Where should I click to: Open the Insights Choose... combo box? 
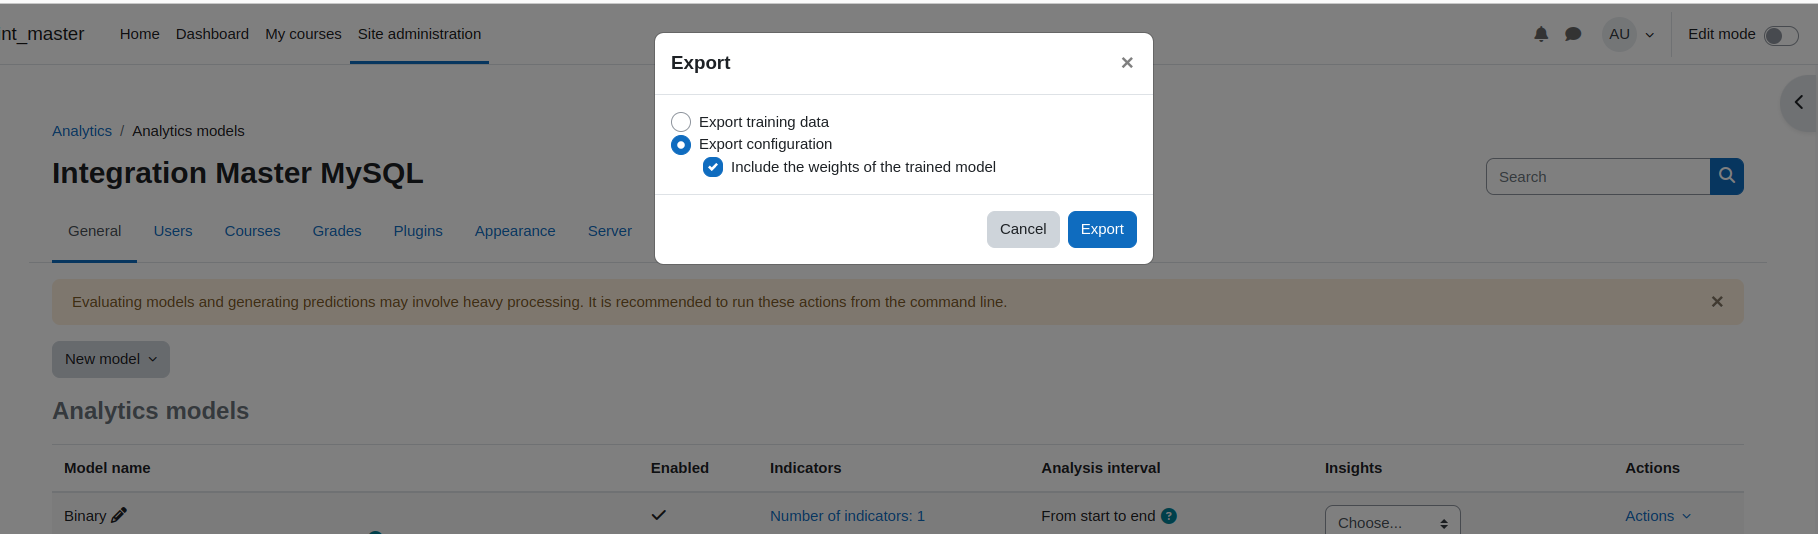1392,522
